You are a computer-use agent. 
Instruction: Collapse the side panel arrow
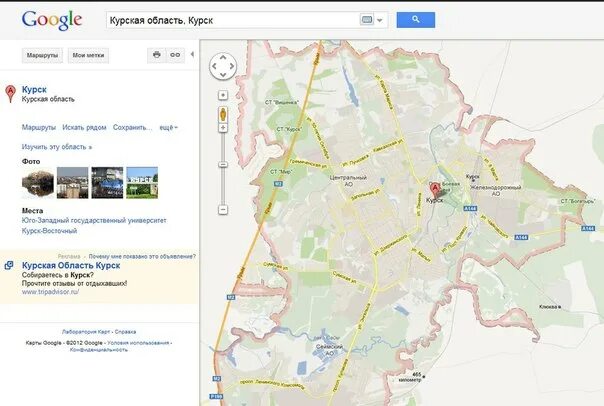pyautogui.click(x=192, y=54)
